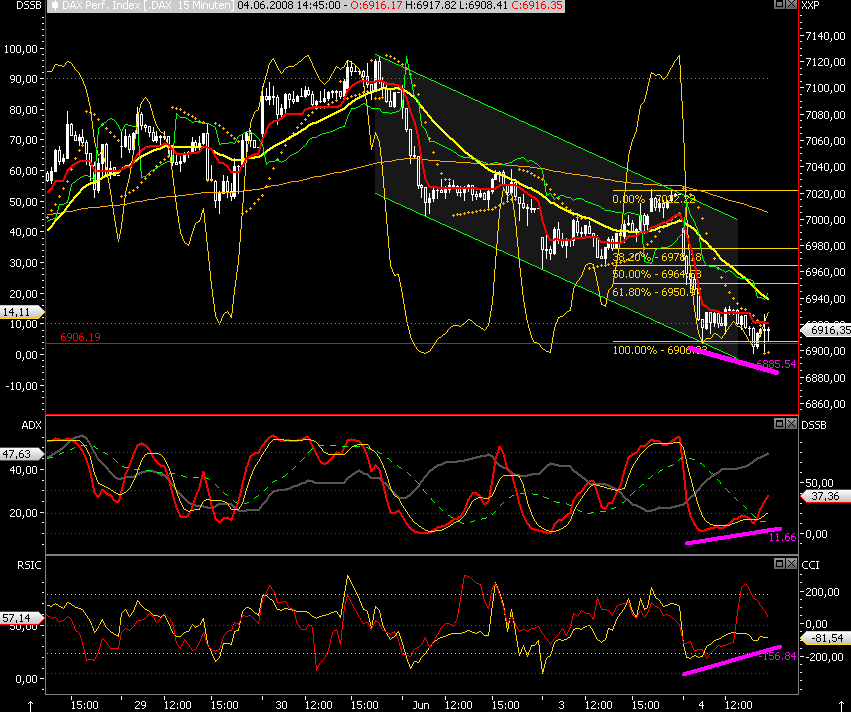Select the 57,14 RSIC value marker
The image size is (851, 712).
click(x=21, y=618)
